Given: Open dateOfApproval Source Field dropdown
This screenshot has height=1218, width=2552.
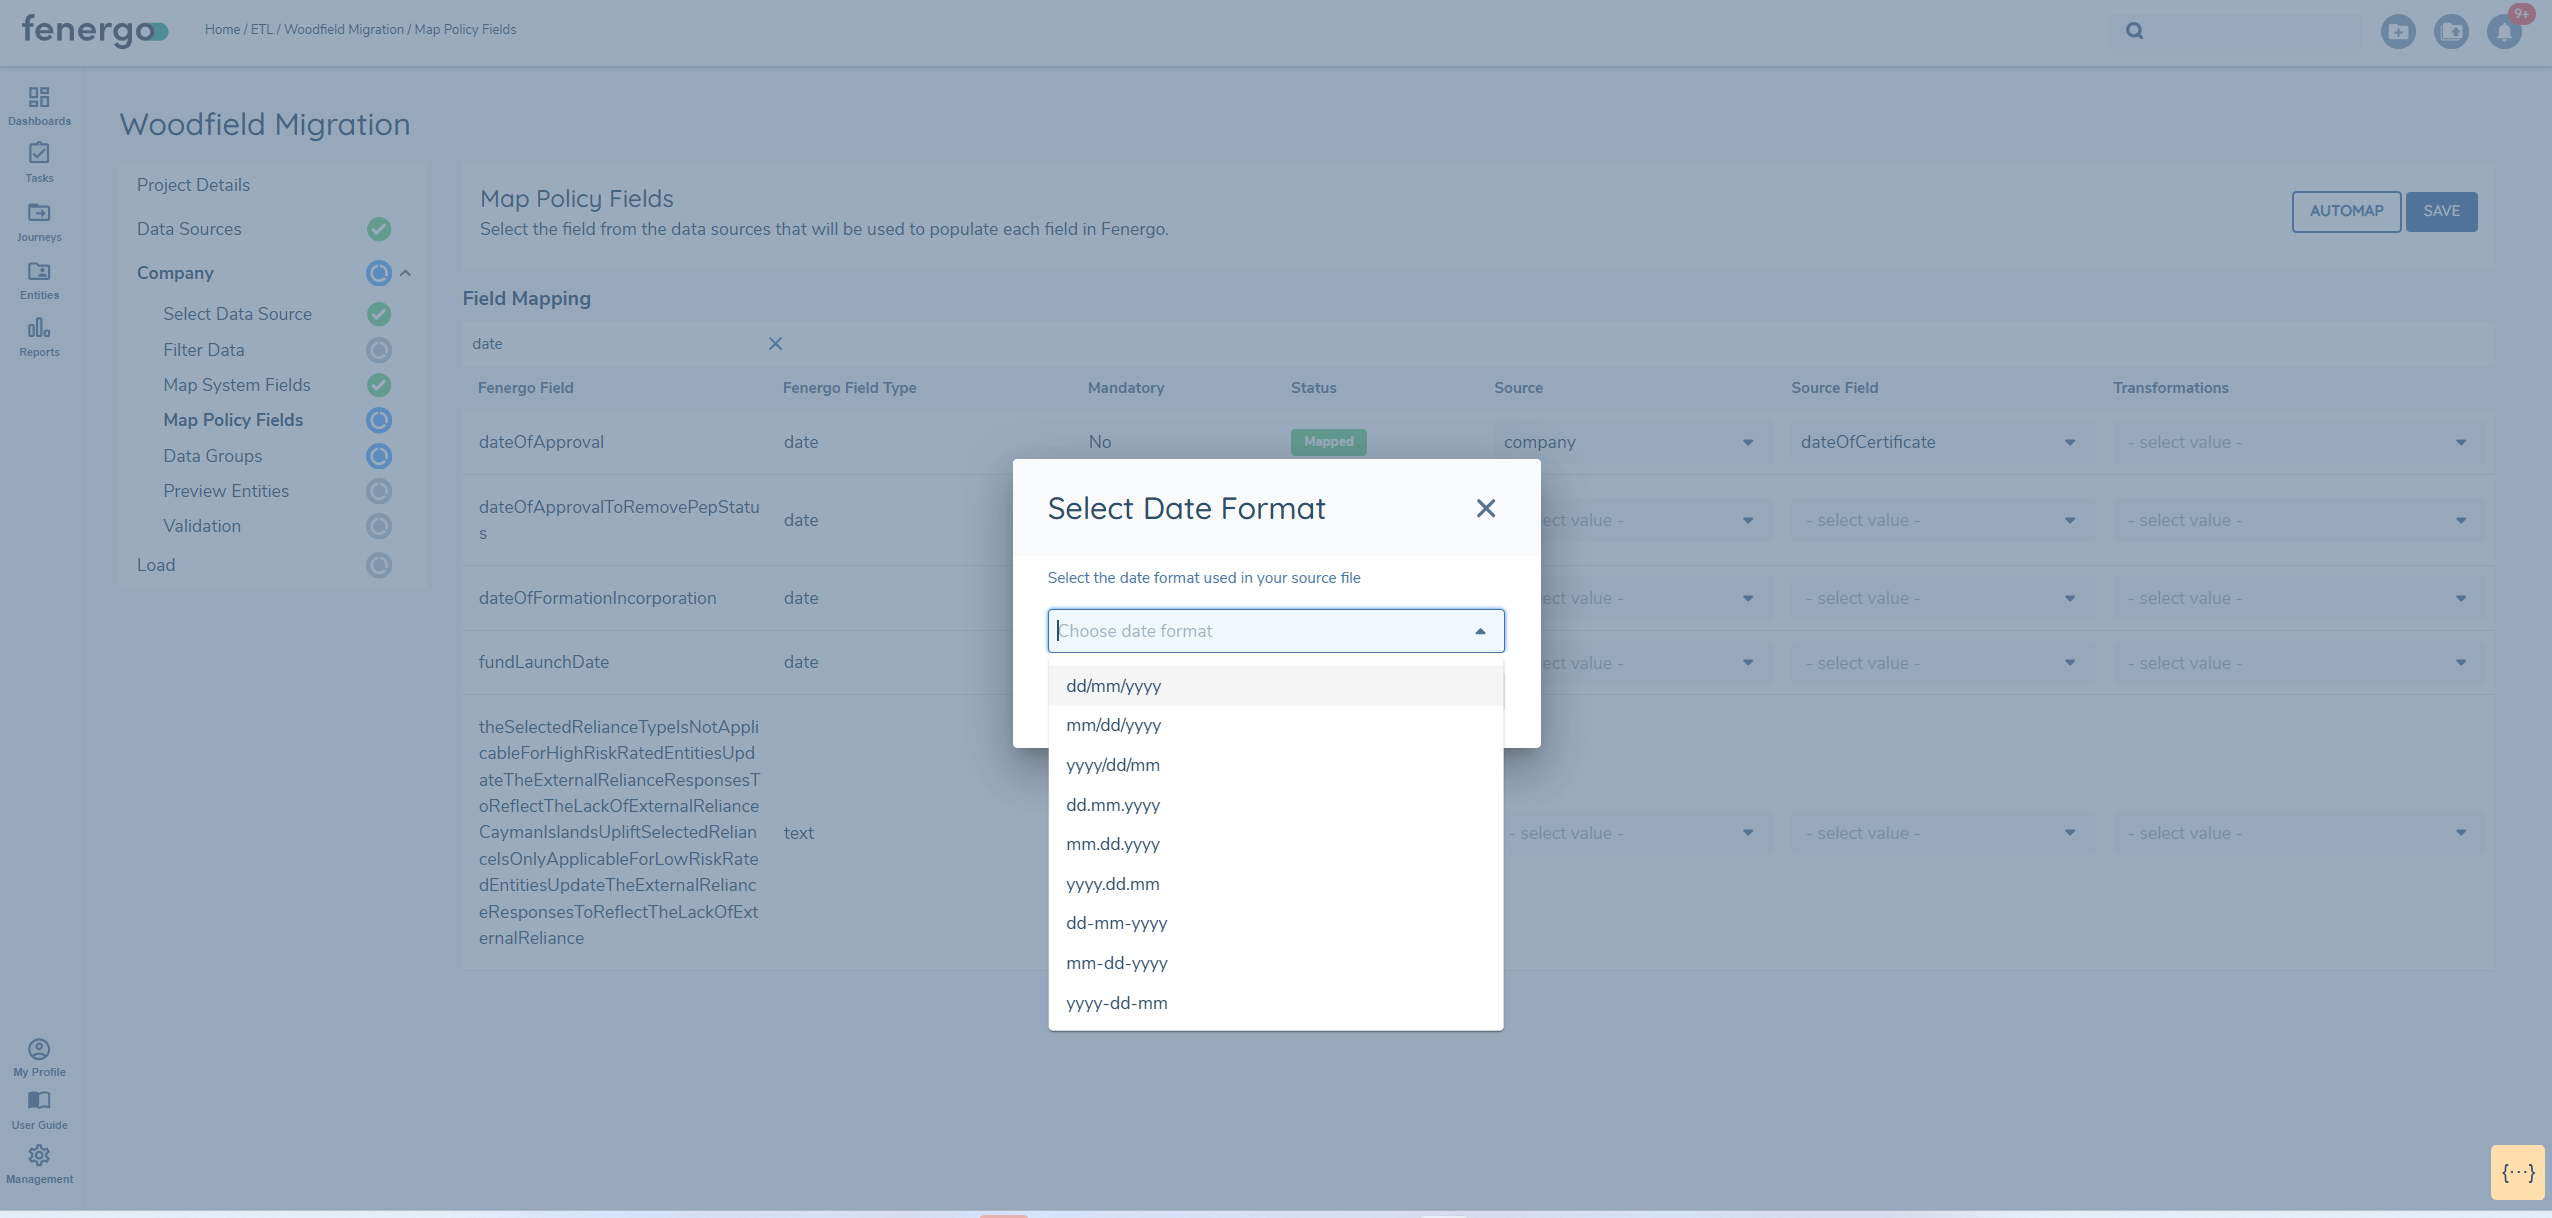Looking at the screenshot, I should [x=1937, y=442].
